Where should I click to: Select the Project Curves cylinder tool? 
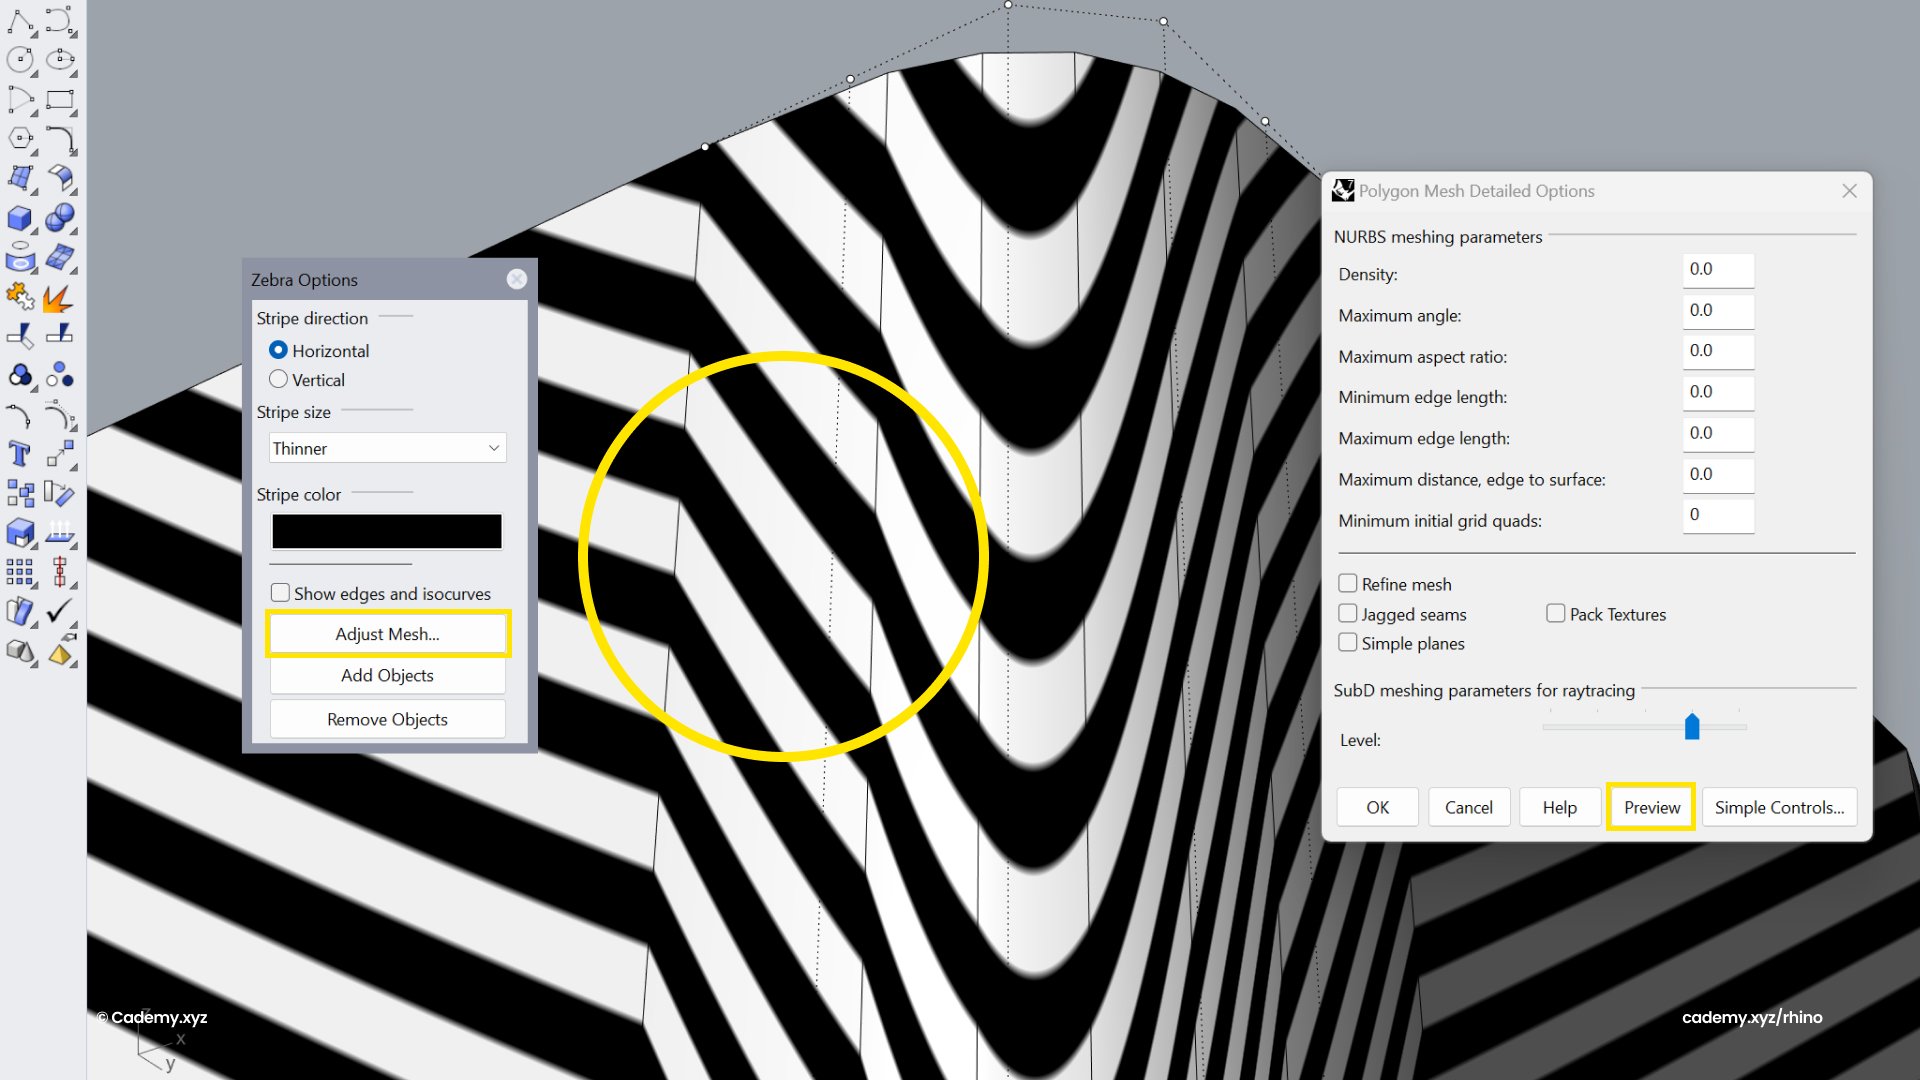pyautogui.click(x=20, y=257)
